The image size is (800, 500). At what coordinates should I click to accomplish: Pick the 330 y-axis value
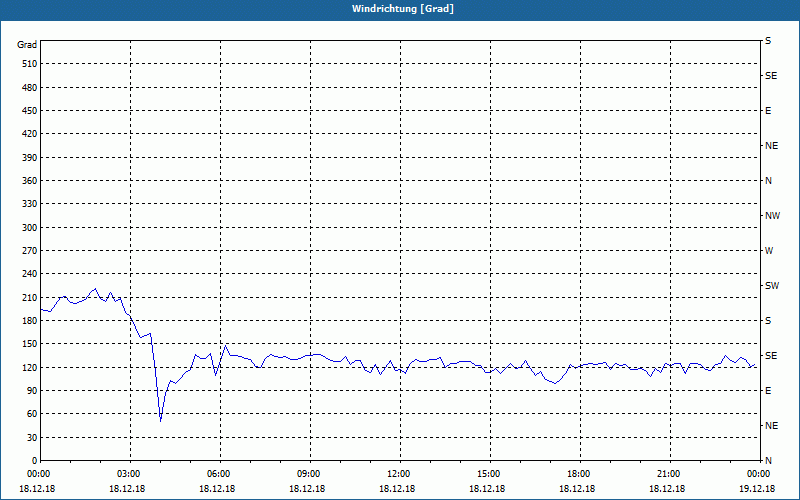[x=30, y=204]
